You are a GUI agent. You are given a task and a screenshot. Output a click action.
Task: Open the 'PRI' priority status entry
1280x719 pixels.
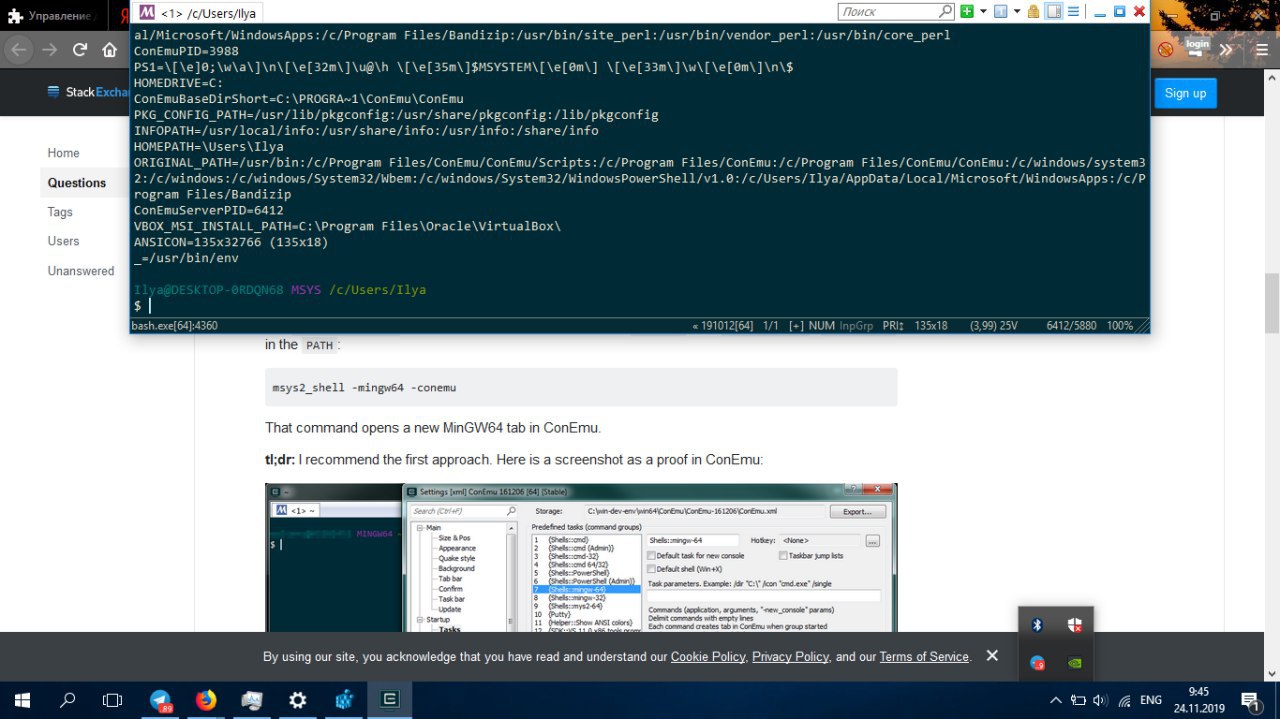click(893, 326)
